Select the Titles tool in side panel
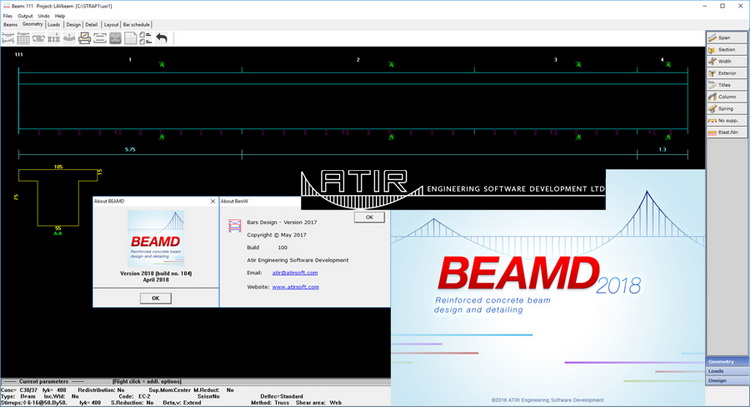The width and height of the screenshot is (750, 407). (726, 85)
